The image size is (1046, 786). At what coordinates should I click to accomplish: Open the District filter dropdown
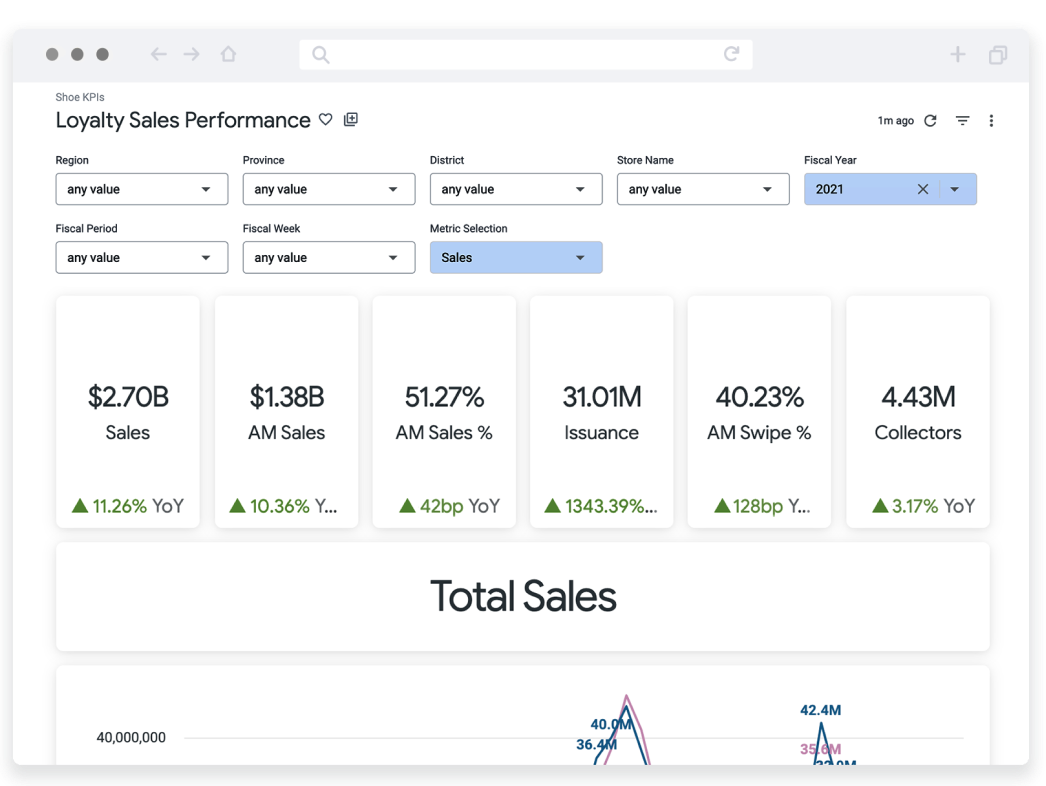(516, 189)
